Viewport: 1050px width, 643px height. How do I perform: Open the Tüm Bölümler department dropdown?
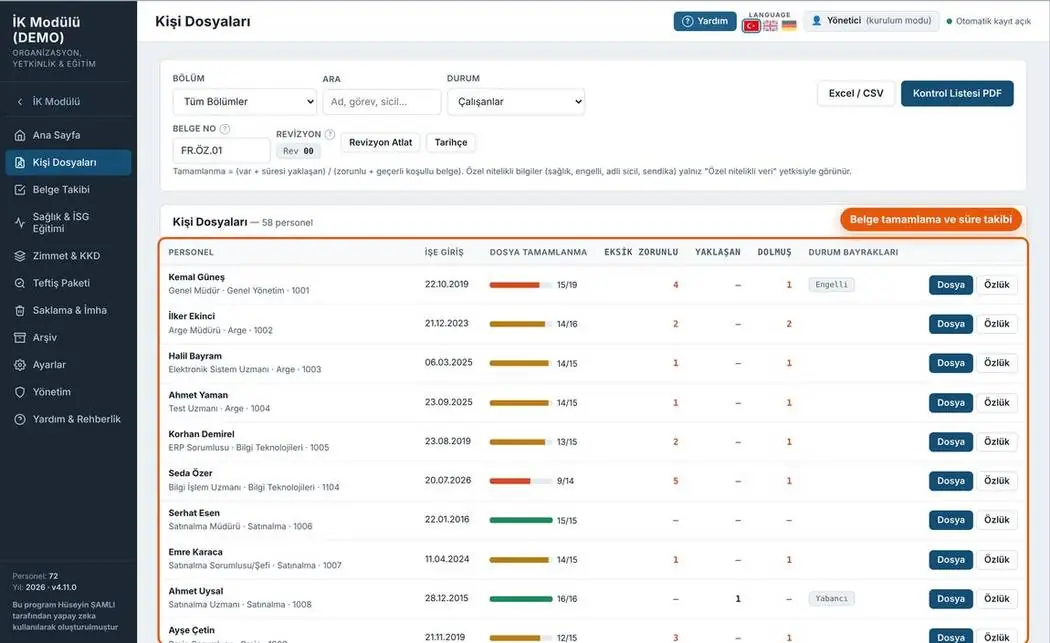(x=245, y=102)
